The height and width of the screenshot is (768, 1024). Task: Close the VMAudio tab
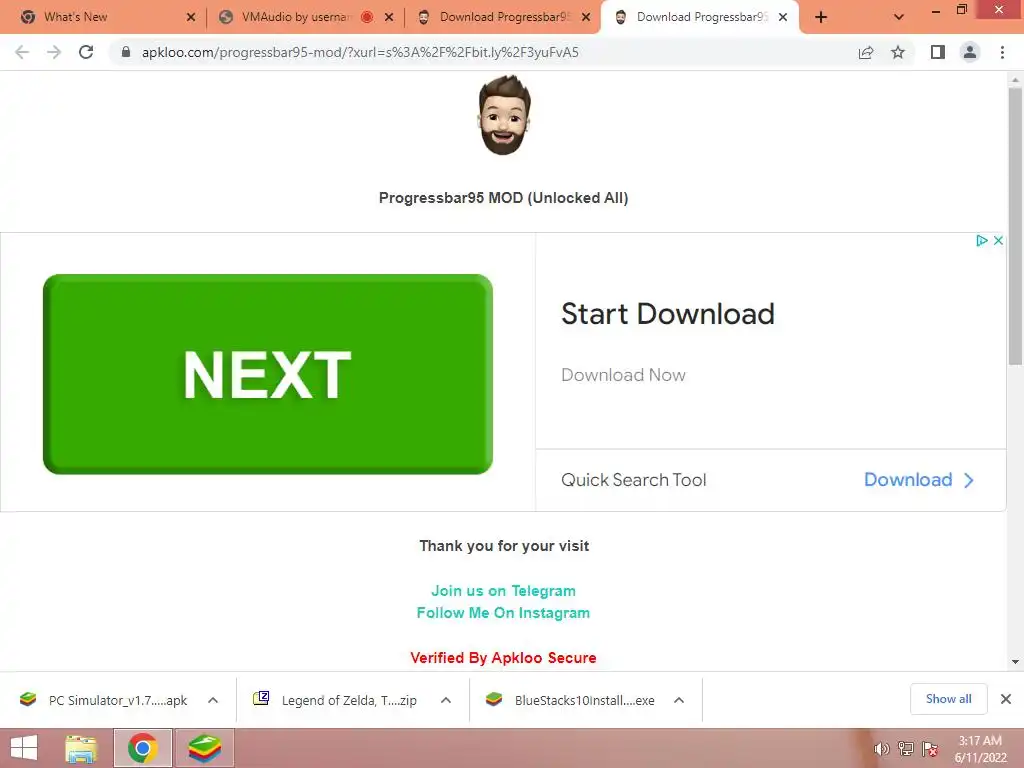coord(389,18)
